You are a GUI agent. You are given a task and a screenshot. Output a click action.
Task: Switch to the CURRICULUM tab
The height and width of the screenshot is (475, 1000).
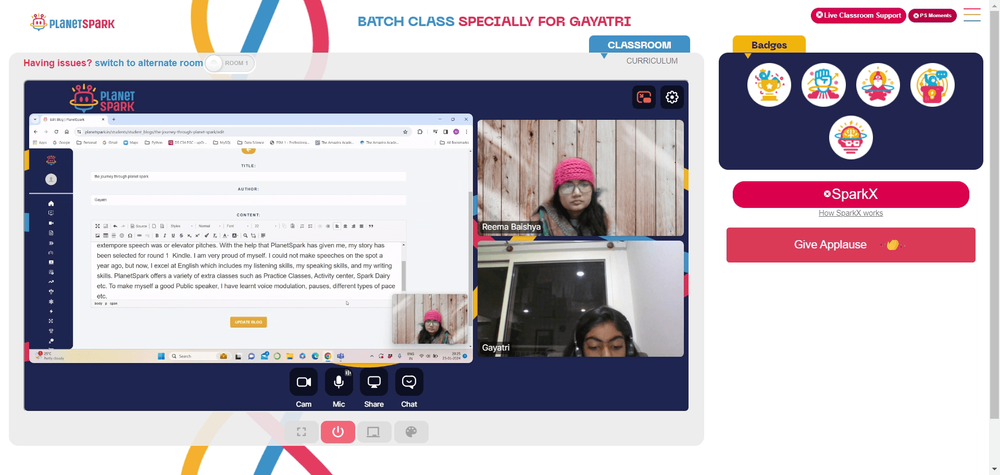[652, 61]
